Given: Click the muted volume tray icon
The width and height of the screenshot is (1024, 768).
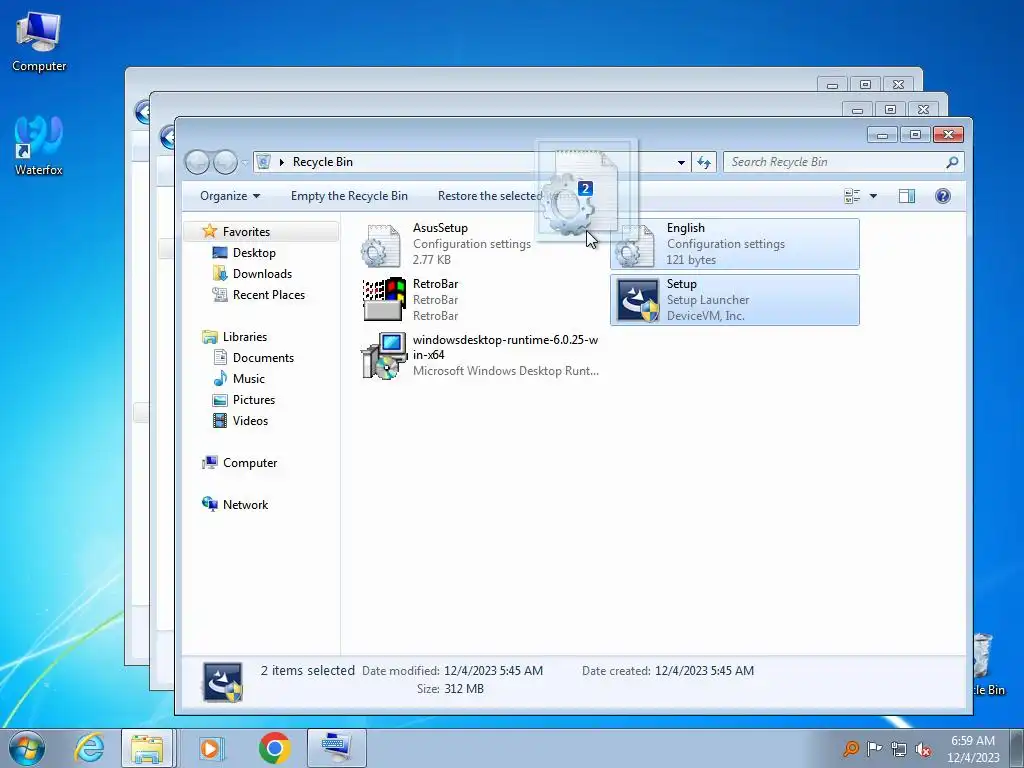Looking at the screenshot, I should pyautogui.click(x=923, y=748).
